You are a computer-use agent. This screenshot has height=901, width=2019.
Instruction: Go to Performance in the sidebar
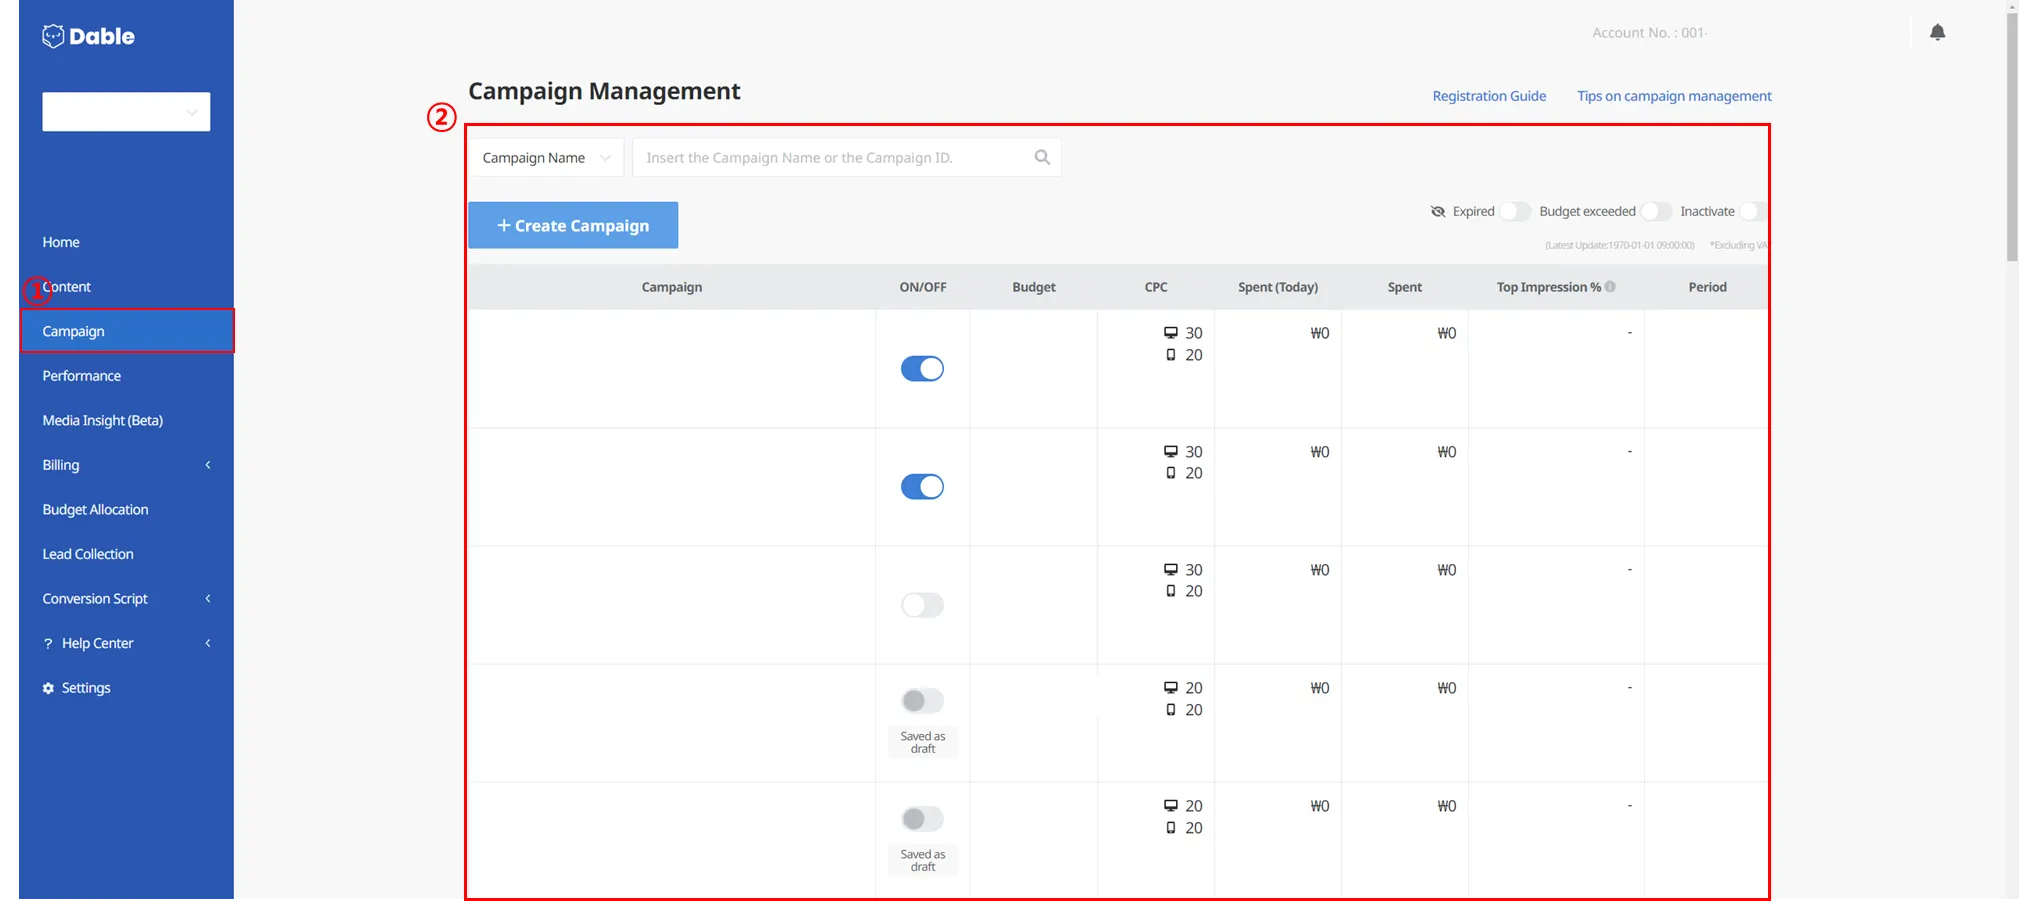(x=81, y=376)
